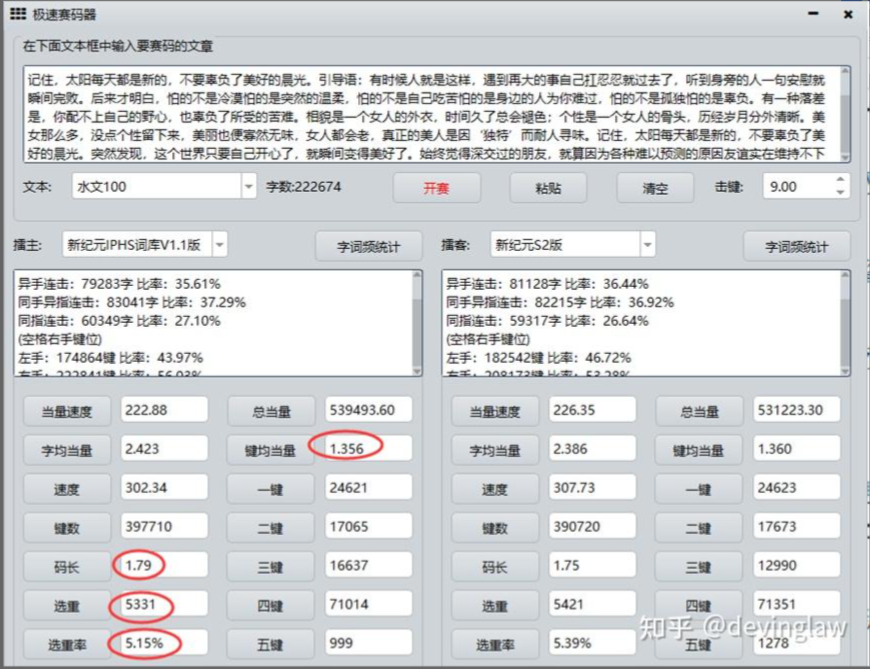Click the 擂主 statistics list scrollbar
Screen dimensions: 870x669
[417, 322]
